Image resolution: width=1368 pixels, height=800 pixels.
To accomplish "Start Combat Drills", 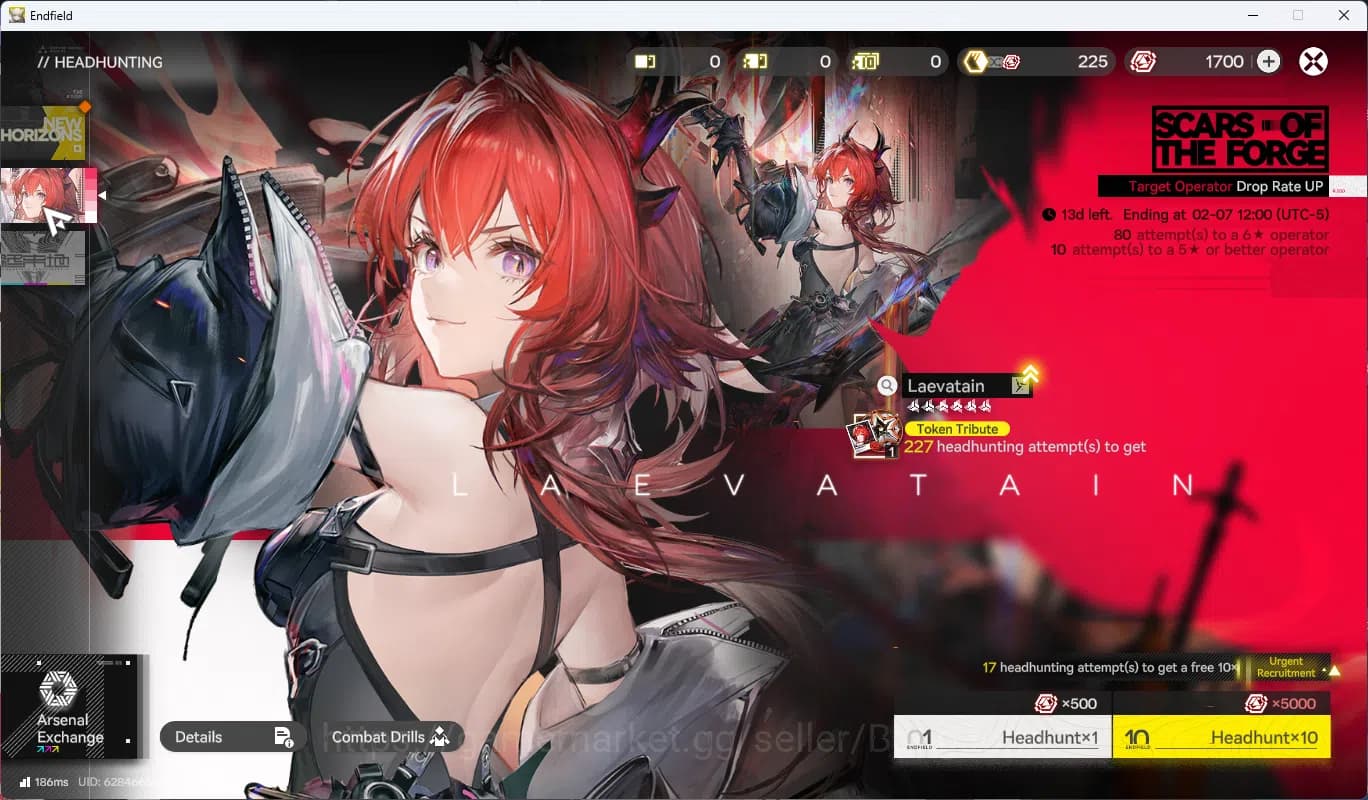I will [390, 737].
